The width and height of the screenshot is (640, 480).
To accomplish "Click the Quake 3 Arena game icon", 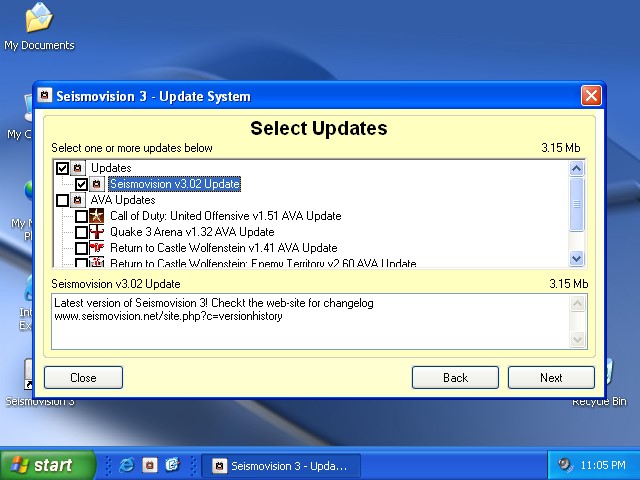I will [97, 232].
